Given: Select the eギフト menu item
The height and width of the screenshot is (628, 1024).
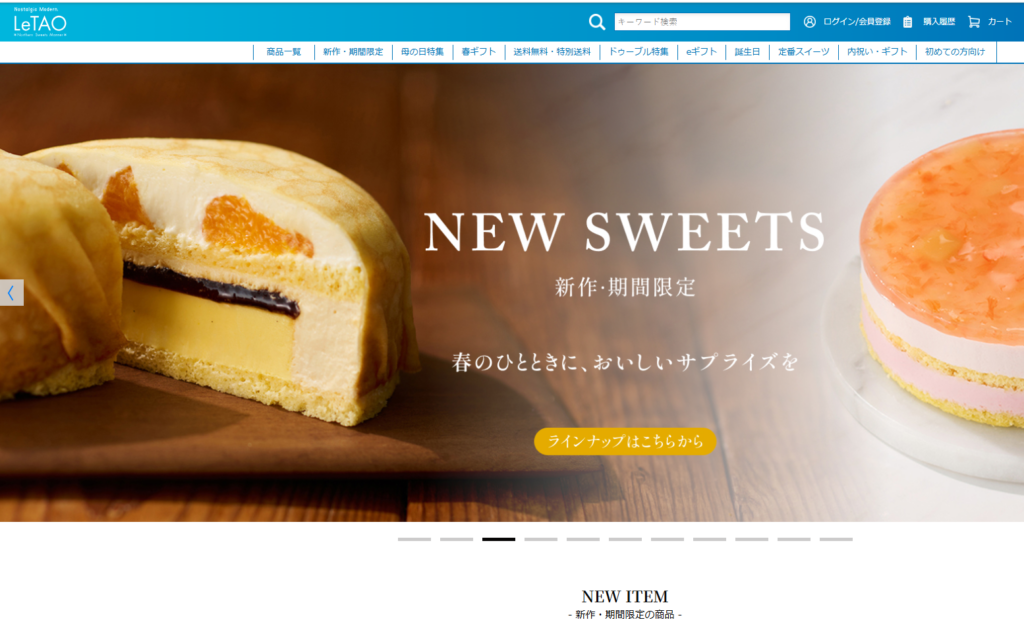Looking at the screenshot, I should [x=701, y=52].
